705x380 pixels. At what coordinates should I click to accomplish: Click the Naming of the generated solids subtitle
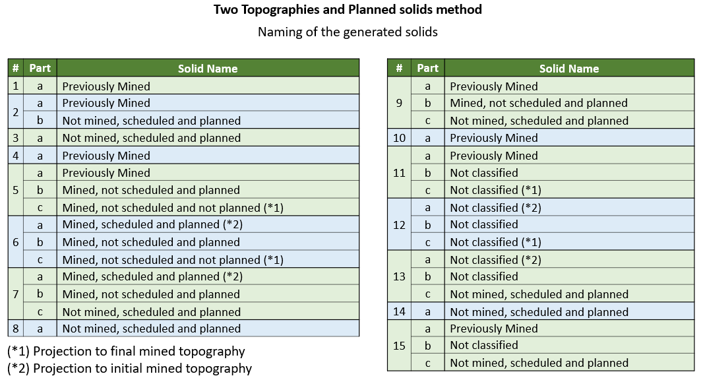(348, 32)
